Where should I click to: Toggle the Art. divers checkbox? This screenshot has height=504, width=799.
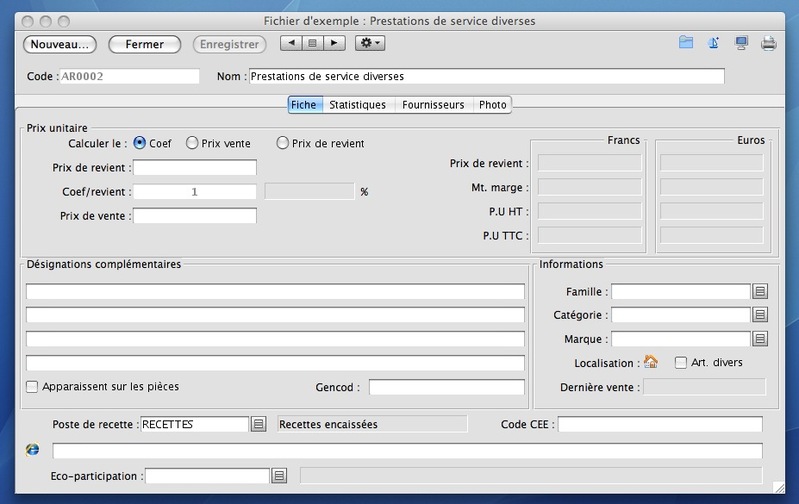(x=680, y=363)
